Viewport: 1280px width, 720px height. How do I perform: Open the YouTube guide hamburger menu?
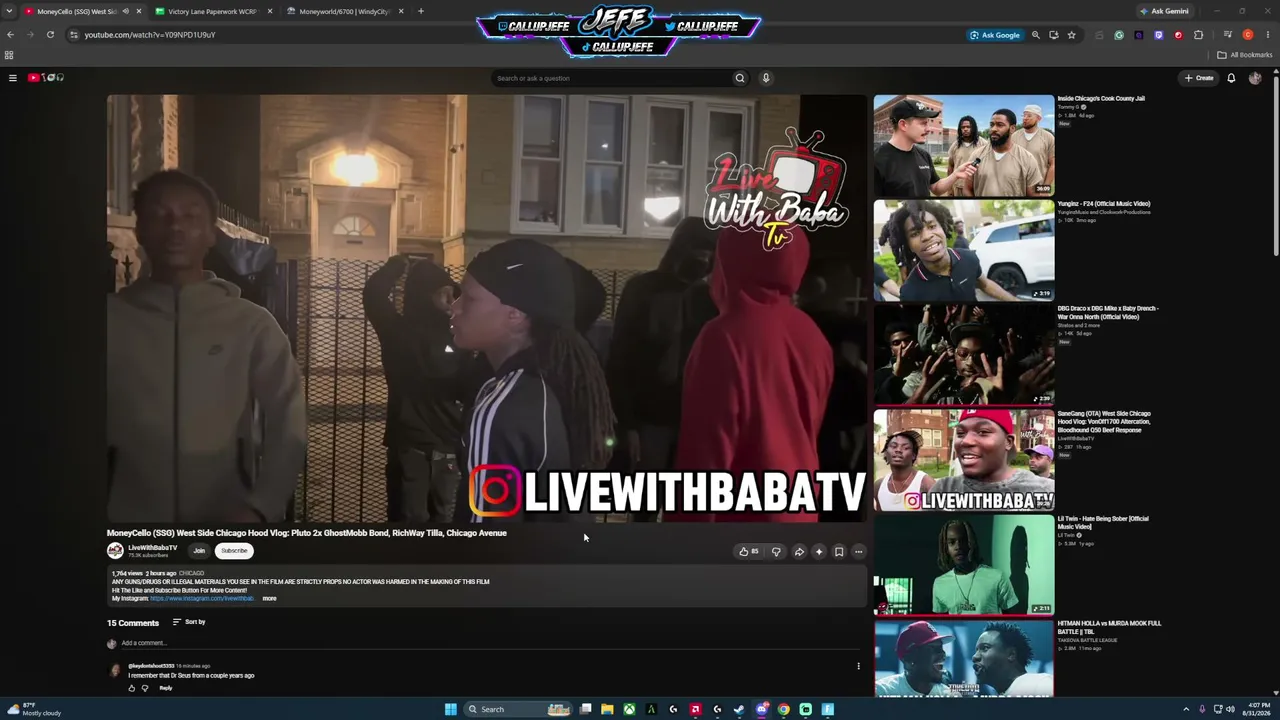coord(12,78)
